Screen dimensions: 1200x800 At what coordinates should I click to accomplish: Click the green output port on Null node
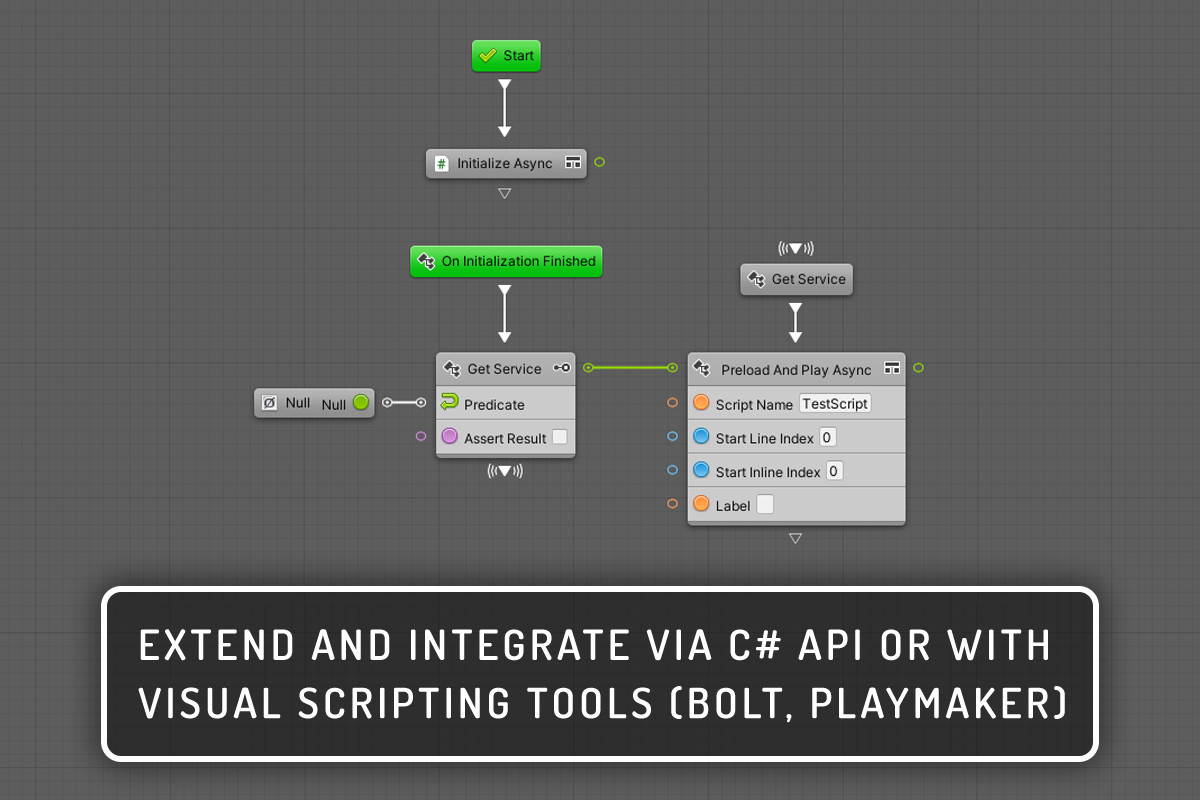(360, 403)
